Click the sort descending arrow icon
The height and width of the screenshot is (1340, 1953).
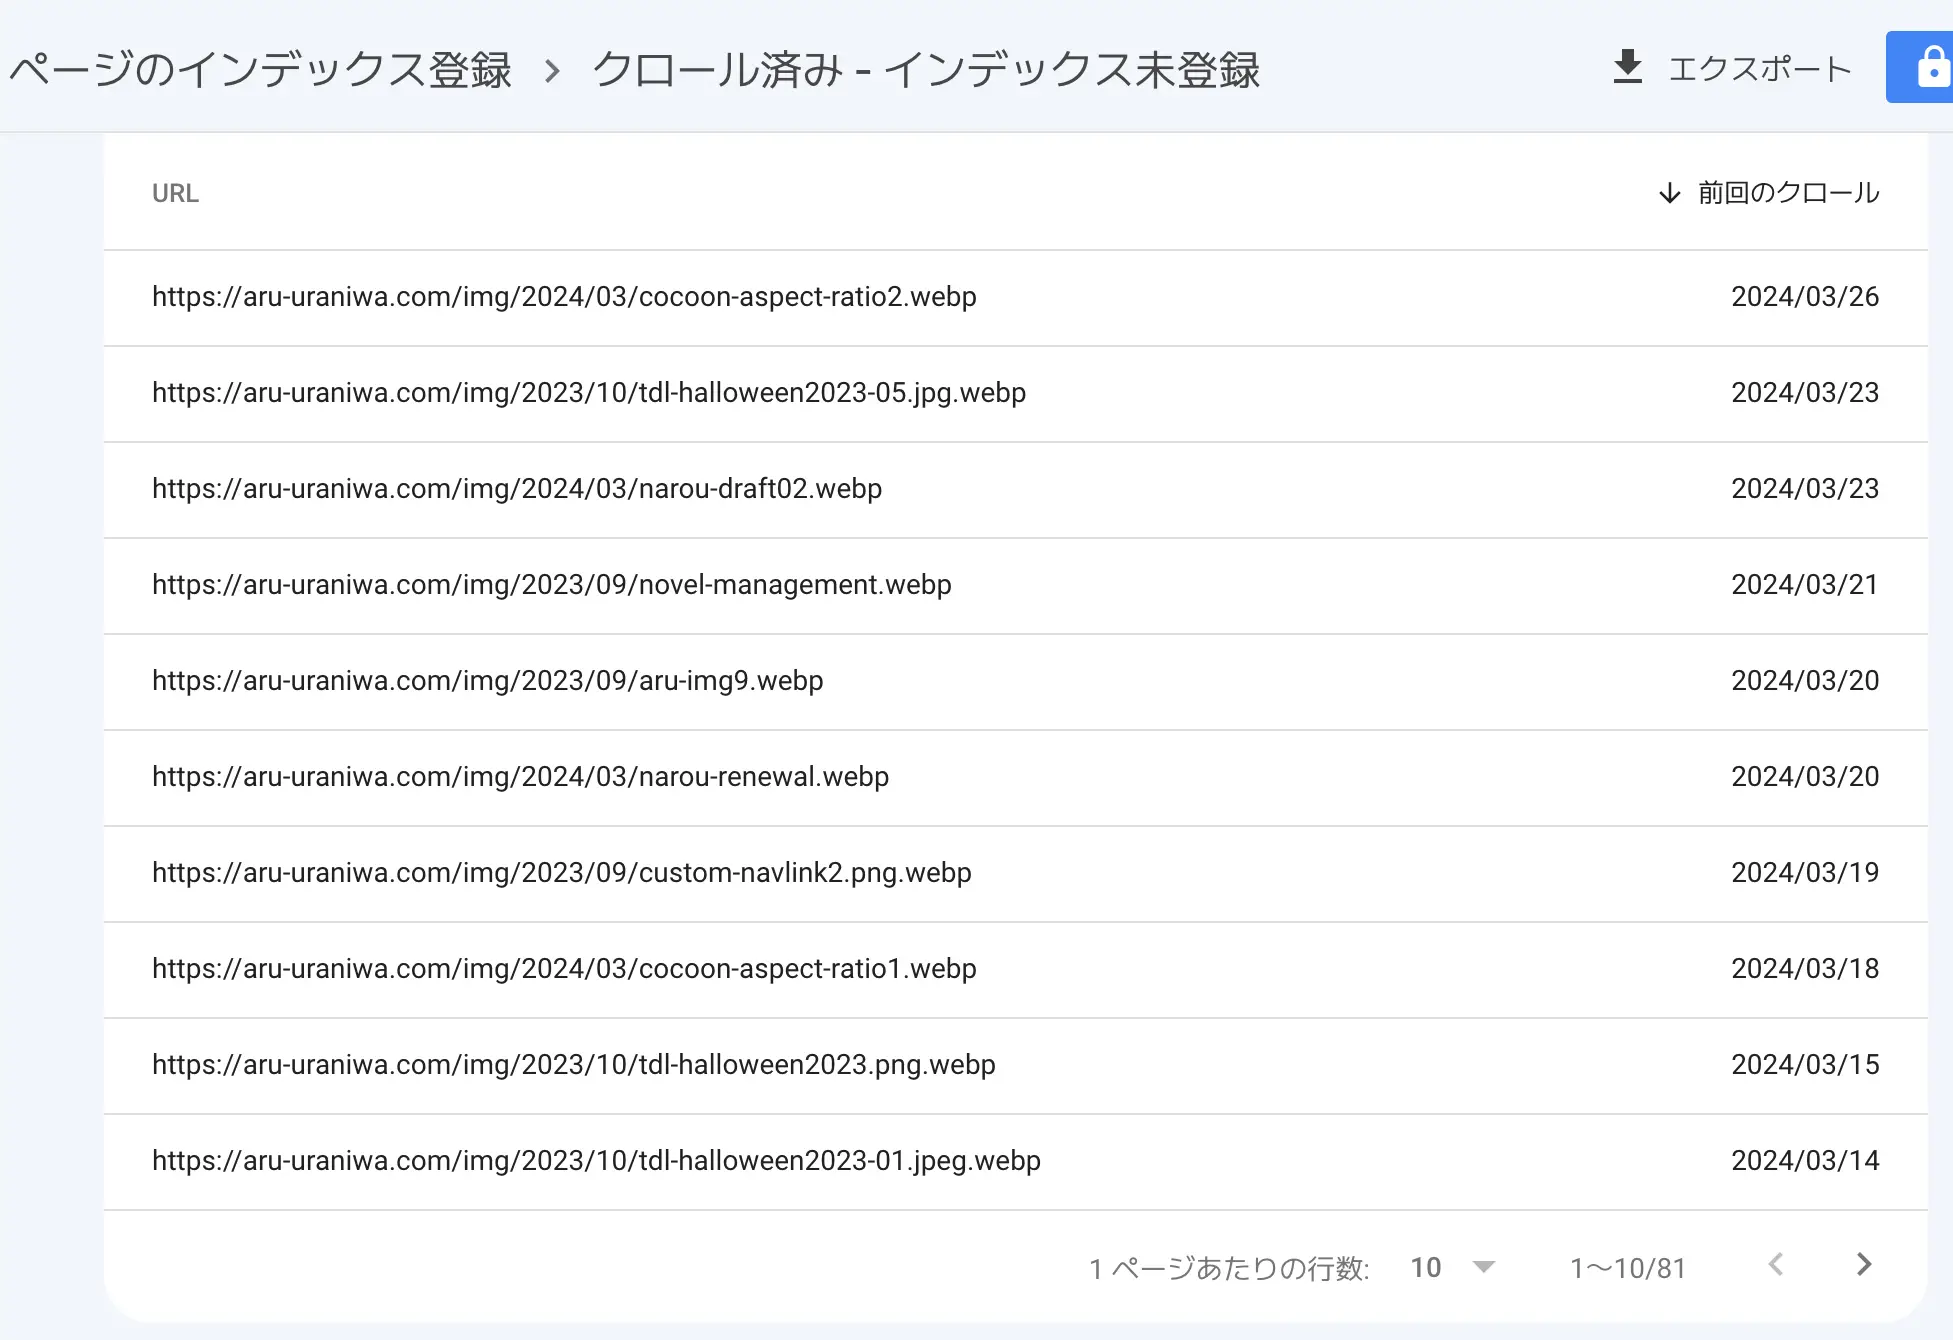click(x=1669, y=193)
